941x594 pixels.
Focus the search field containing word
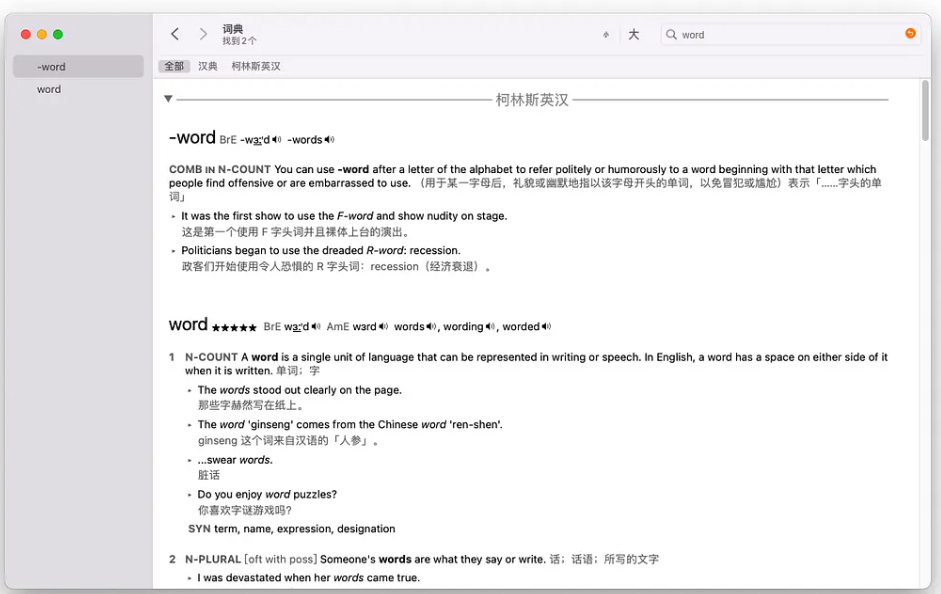tap(791, 35)
